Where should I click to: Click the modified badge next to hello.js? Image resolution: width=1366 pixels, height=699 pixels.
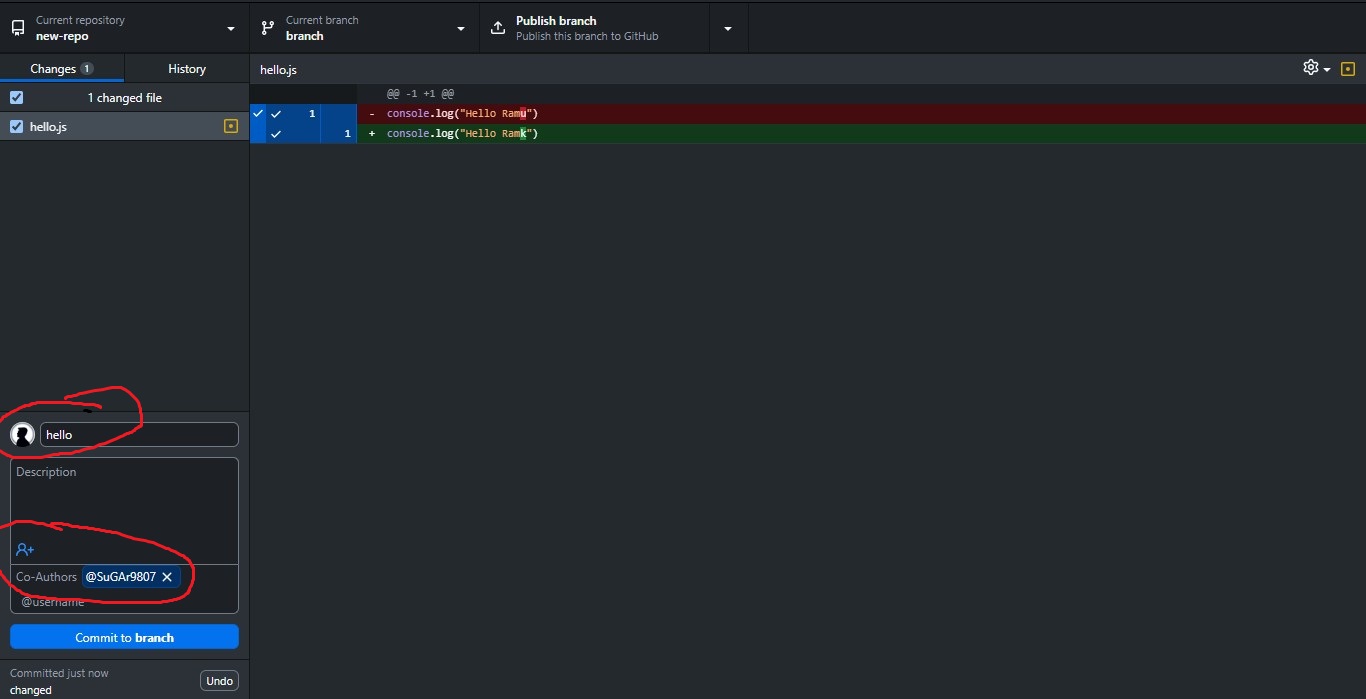coord(231,127)
